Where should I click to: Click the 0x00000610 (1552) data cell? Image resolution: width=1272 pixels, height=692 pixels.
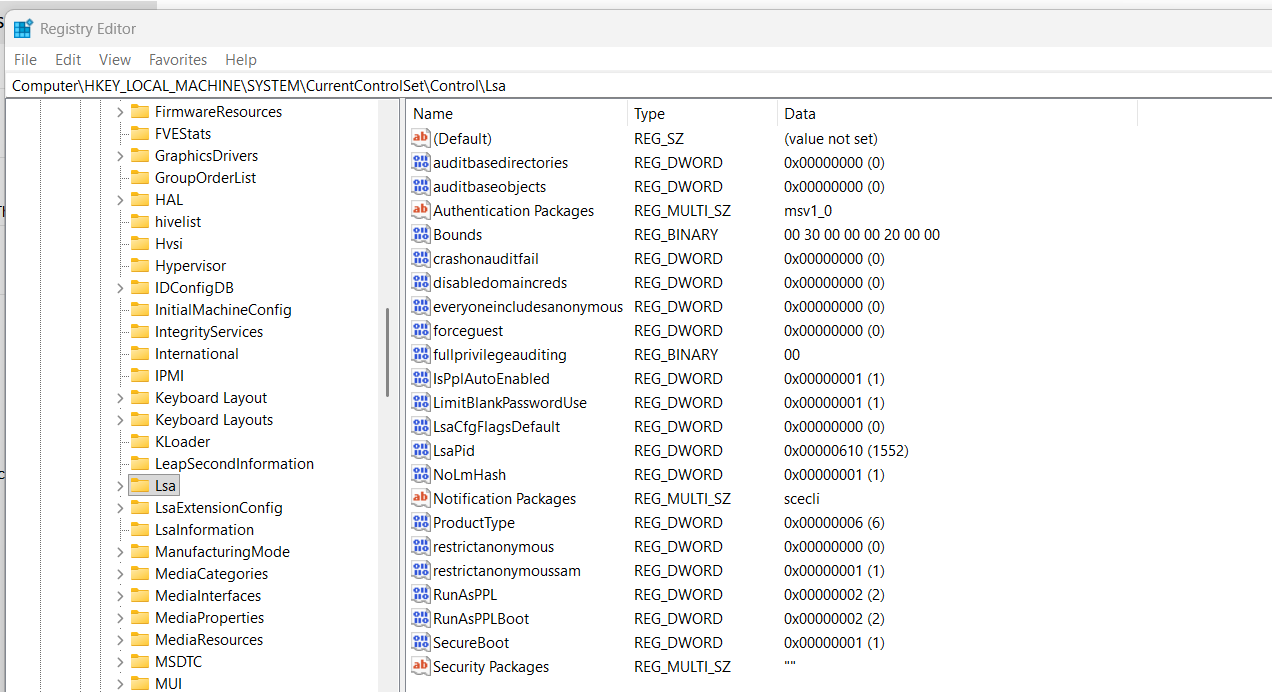(846, 451)
